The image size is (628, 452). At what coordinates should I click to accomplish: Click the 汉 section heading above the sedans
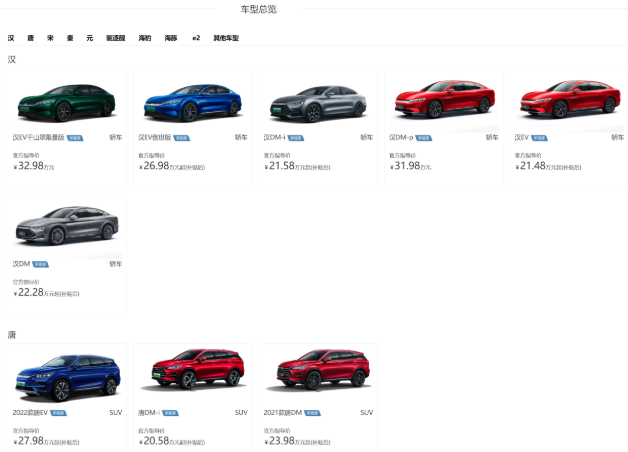[12, 60]
